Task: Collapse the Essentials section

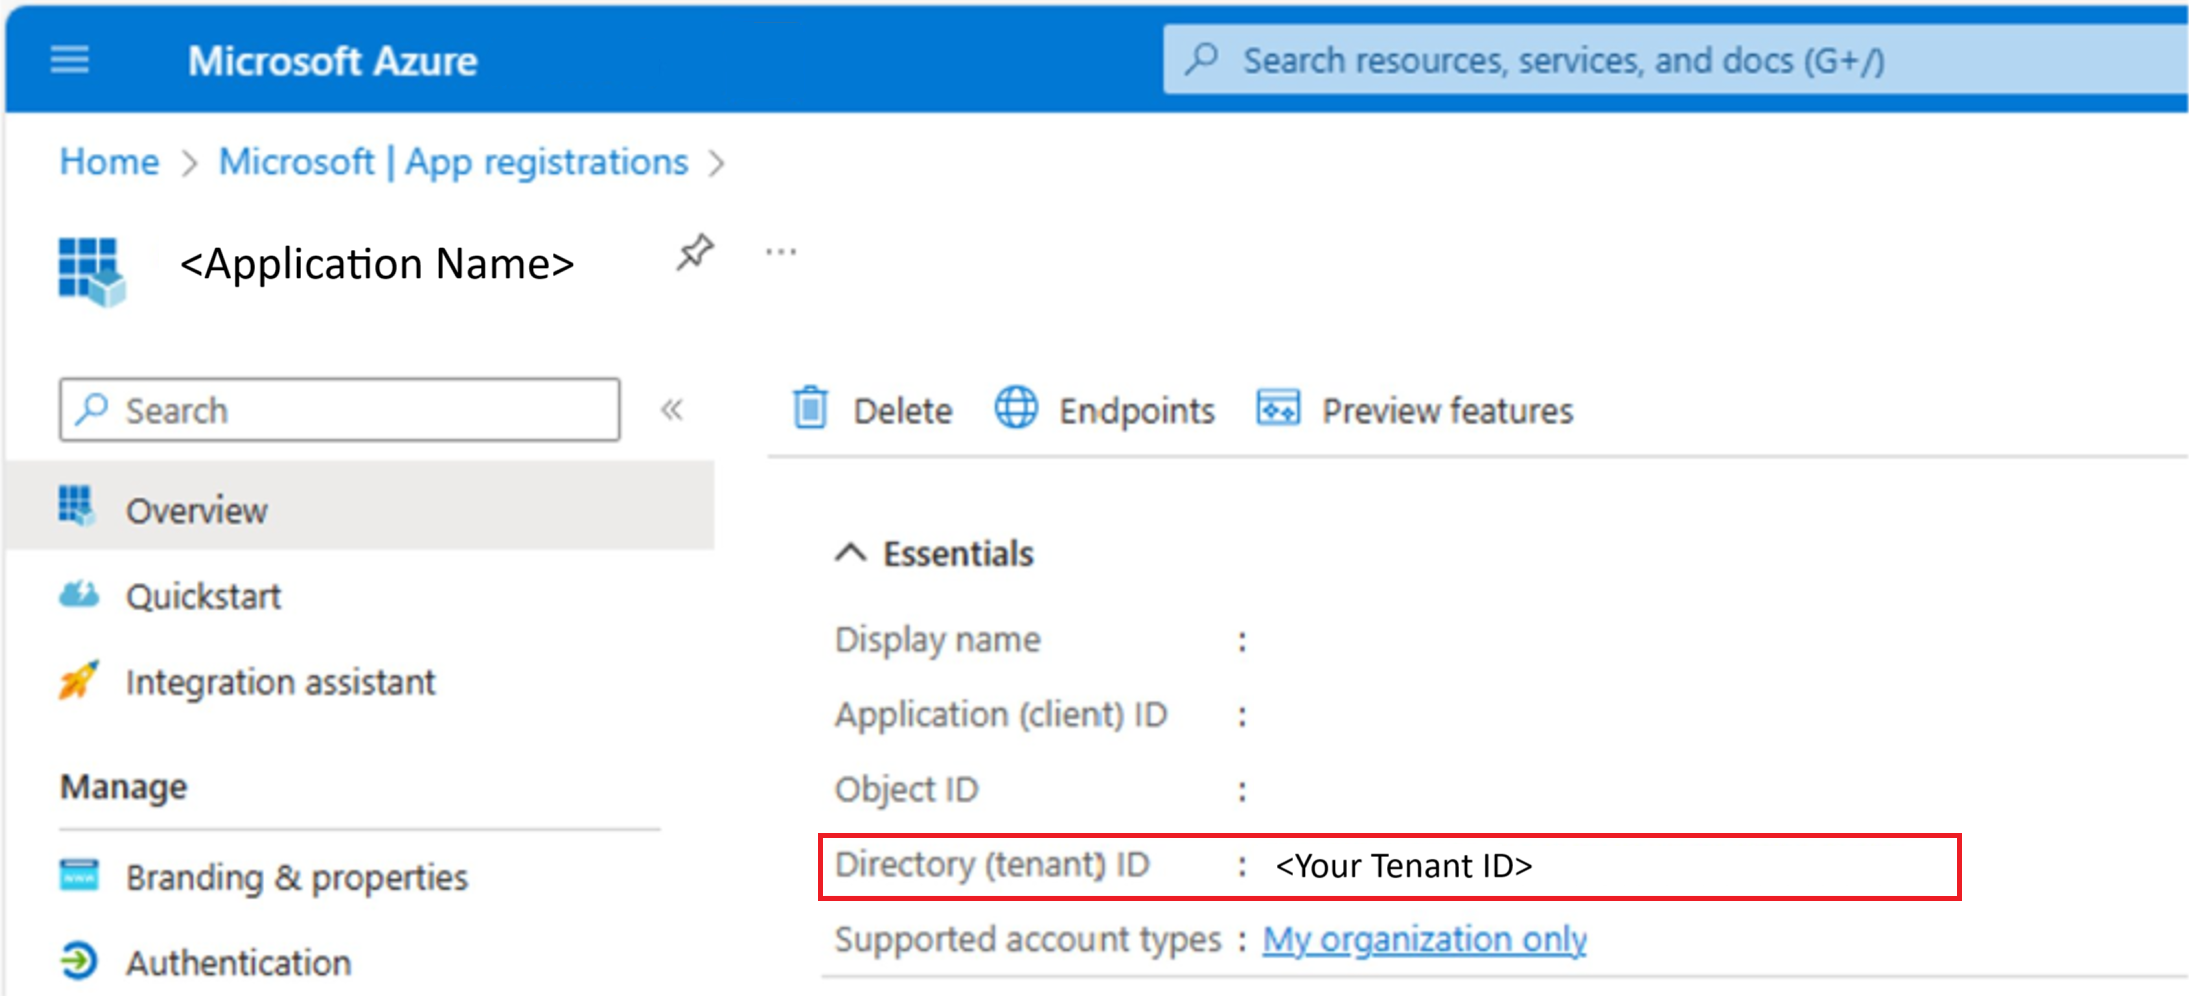Action: click(851, 553)
